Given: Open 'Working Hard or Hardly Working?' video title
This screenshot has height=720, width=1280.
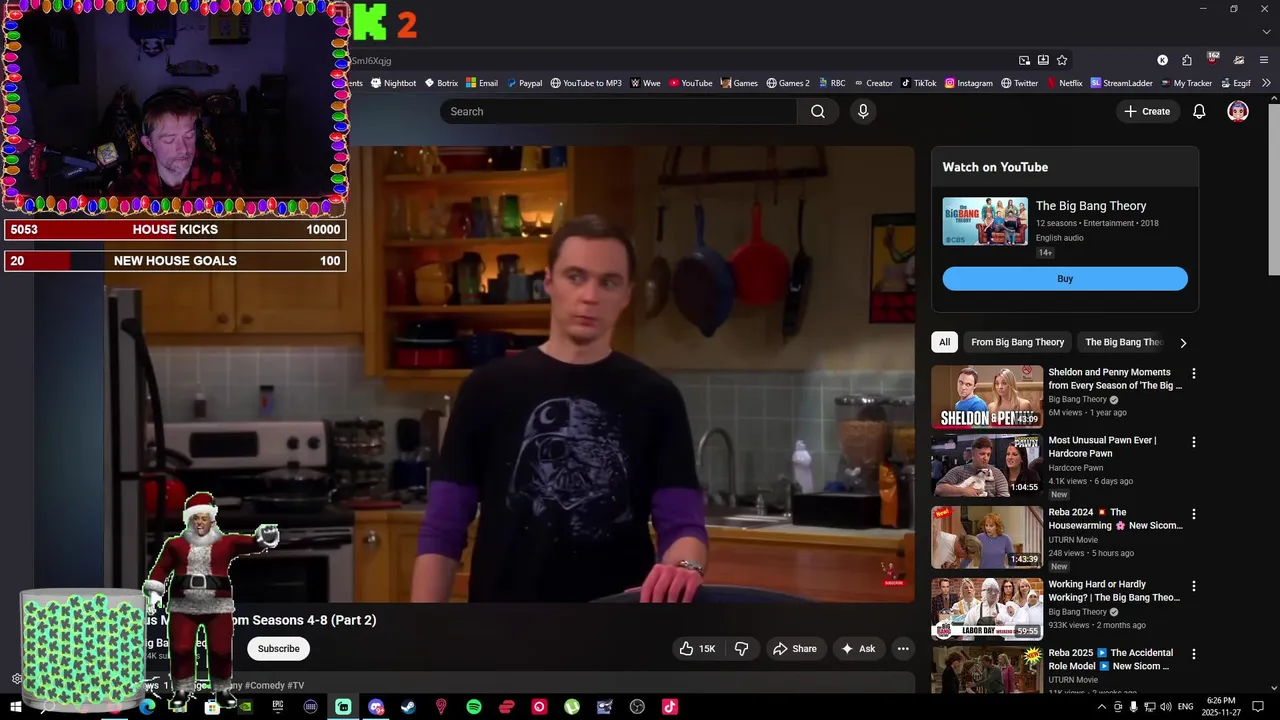Looking at the screenshot, I should coord(1114,591).
